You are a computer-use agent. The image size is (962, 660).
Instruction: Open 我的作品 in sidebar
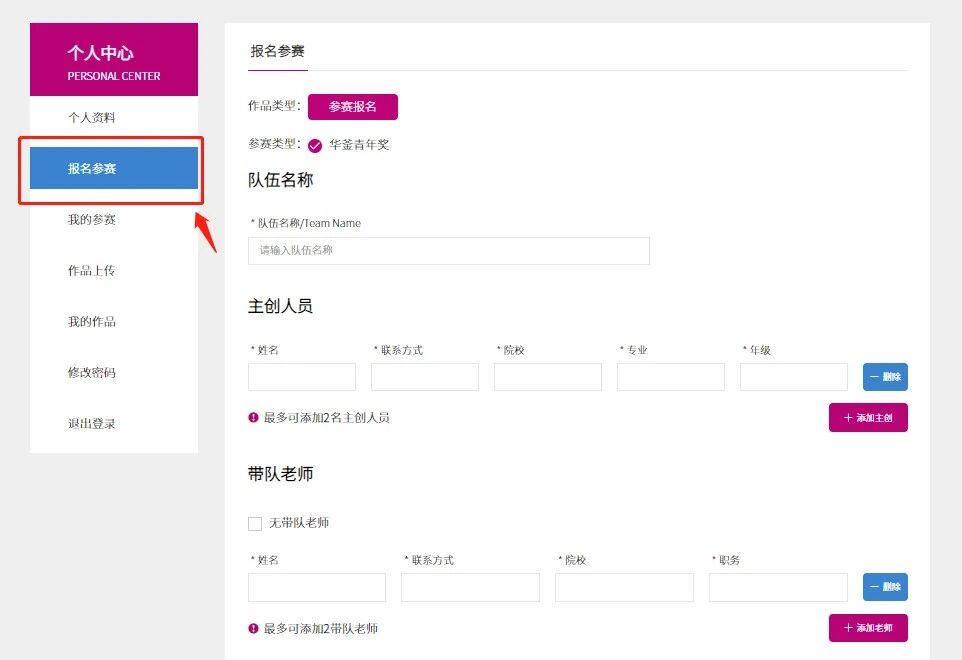pos(92,322)
